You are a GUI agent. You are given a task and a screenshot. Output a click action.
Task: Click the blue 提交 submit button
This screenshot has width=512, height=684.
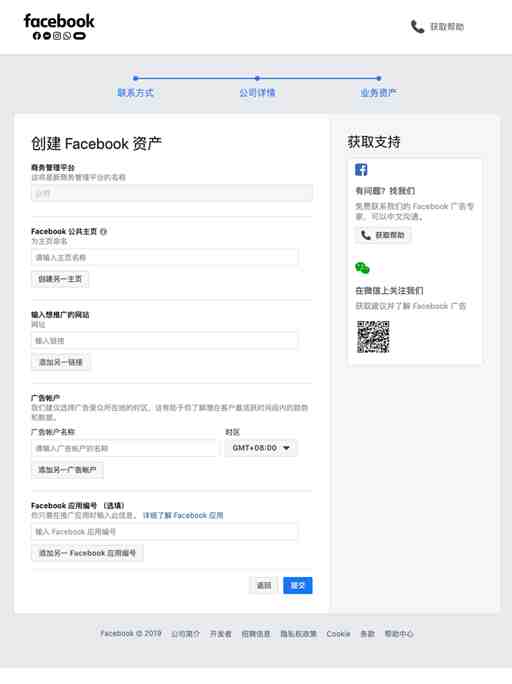[297, 585]
